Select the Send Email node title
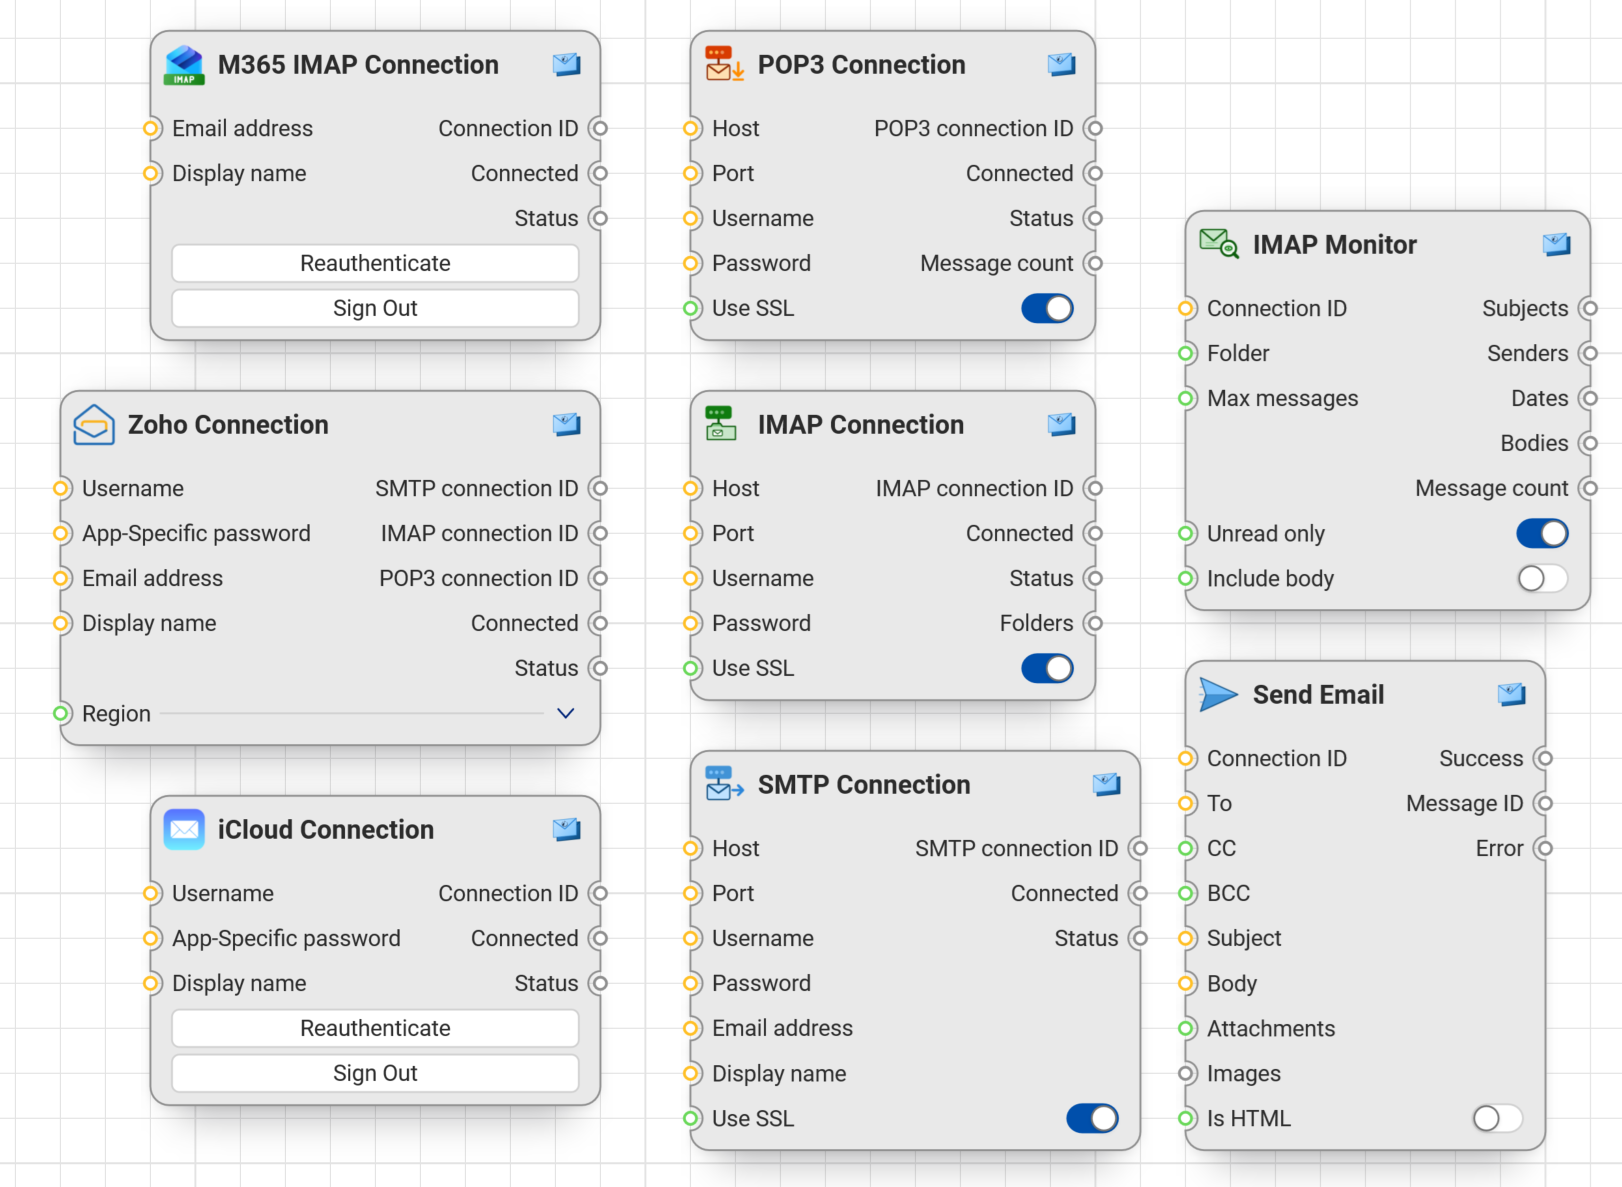1622x1187 pixels. pos(1318,695)
